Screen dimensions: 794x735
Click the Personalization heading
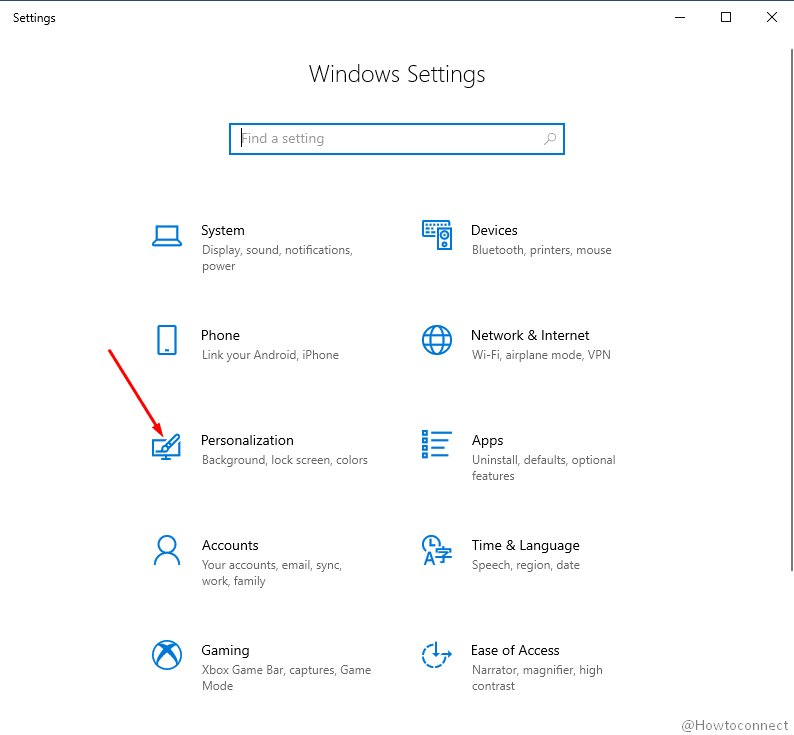[x=247, y=440]
